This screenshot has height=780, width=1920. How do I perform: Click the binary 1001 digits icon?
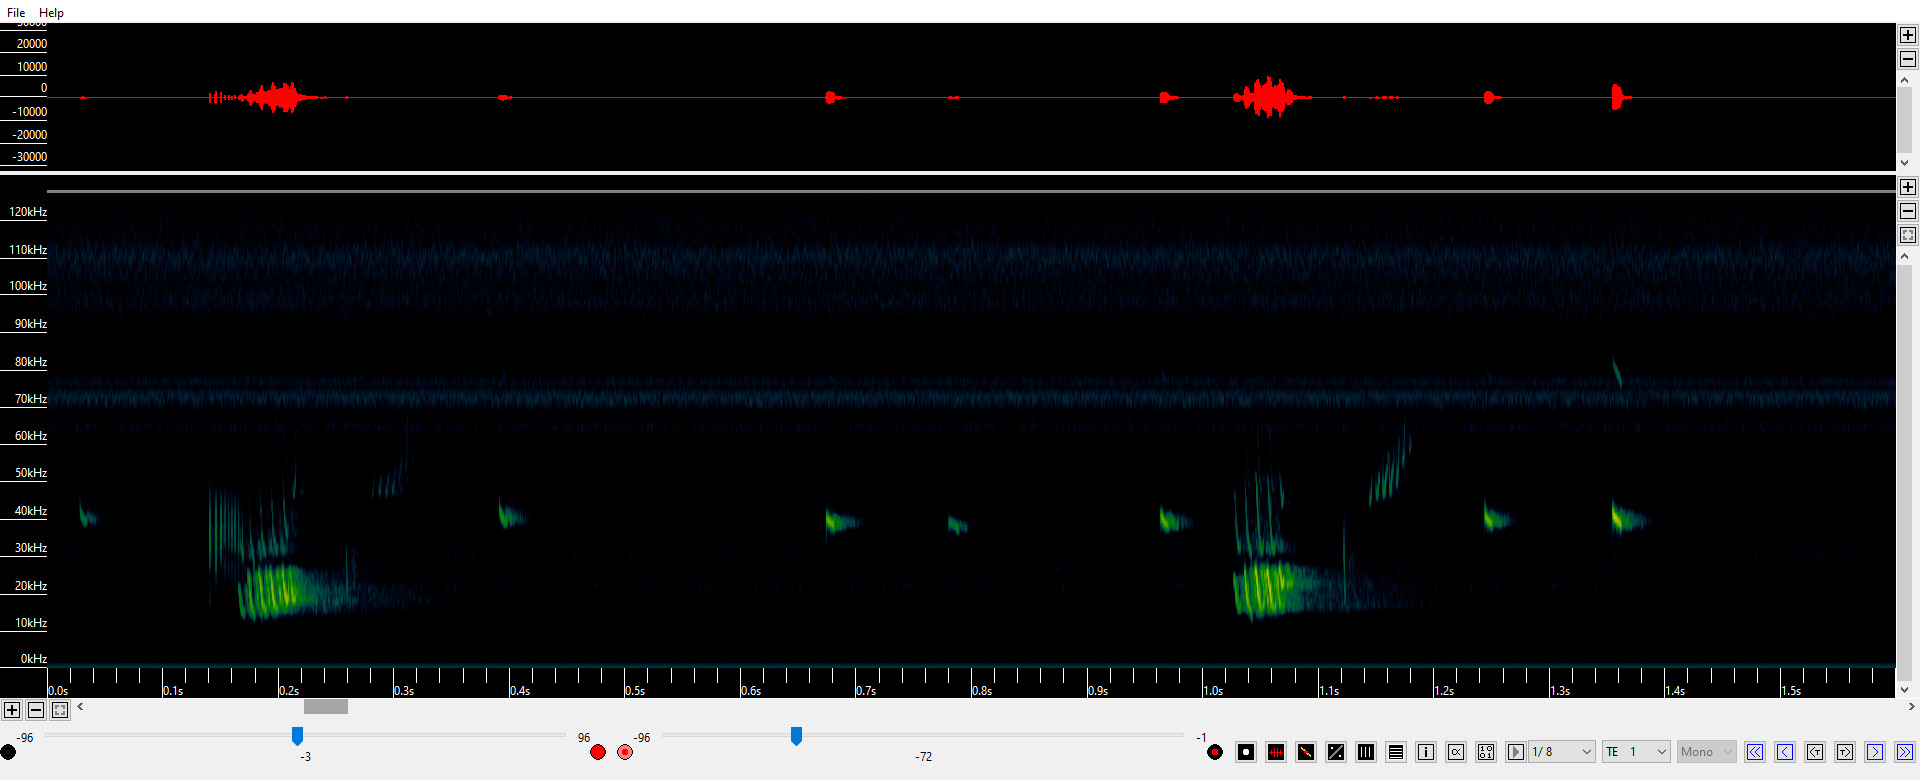1486,752
